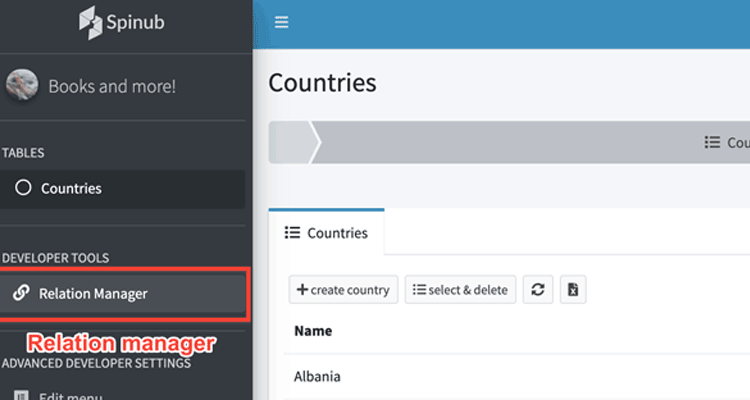Click the profile avatar picture
750x400 pixels.
23,85
